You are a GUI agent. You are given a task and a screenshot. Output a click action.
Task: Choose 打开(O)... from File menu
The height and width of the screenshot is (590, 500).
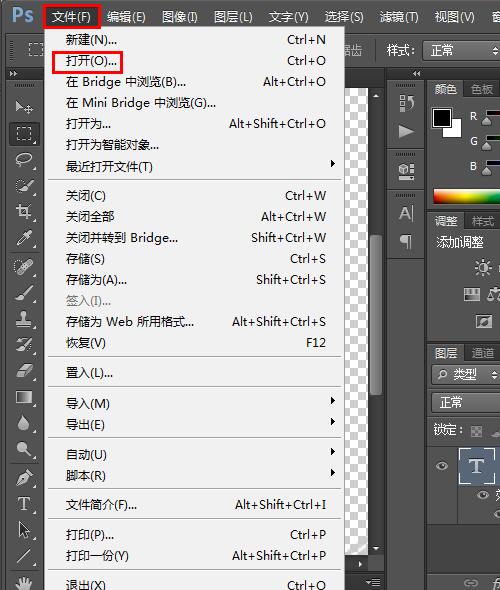tap(195, 61)
